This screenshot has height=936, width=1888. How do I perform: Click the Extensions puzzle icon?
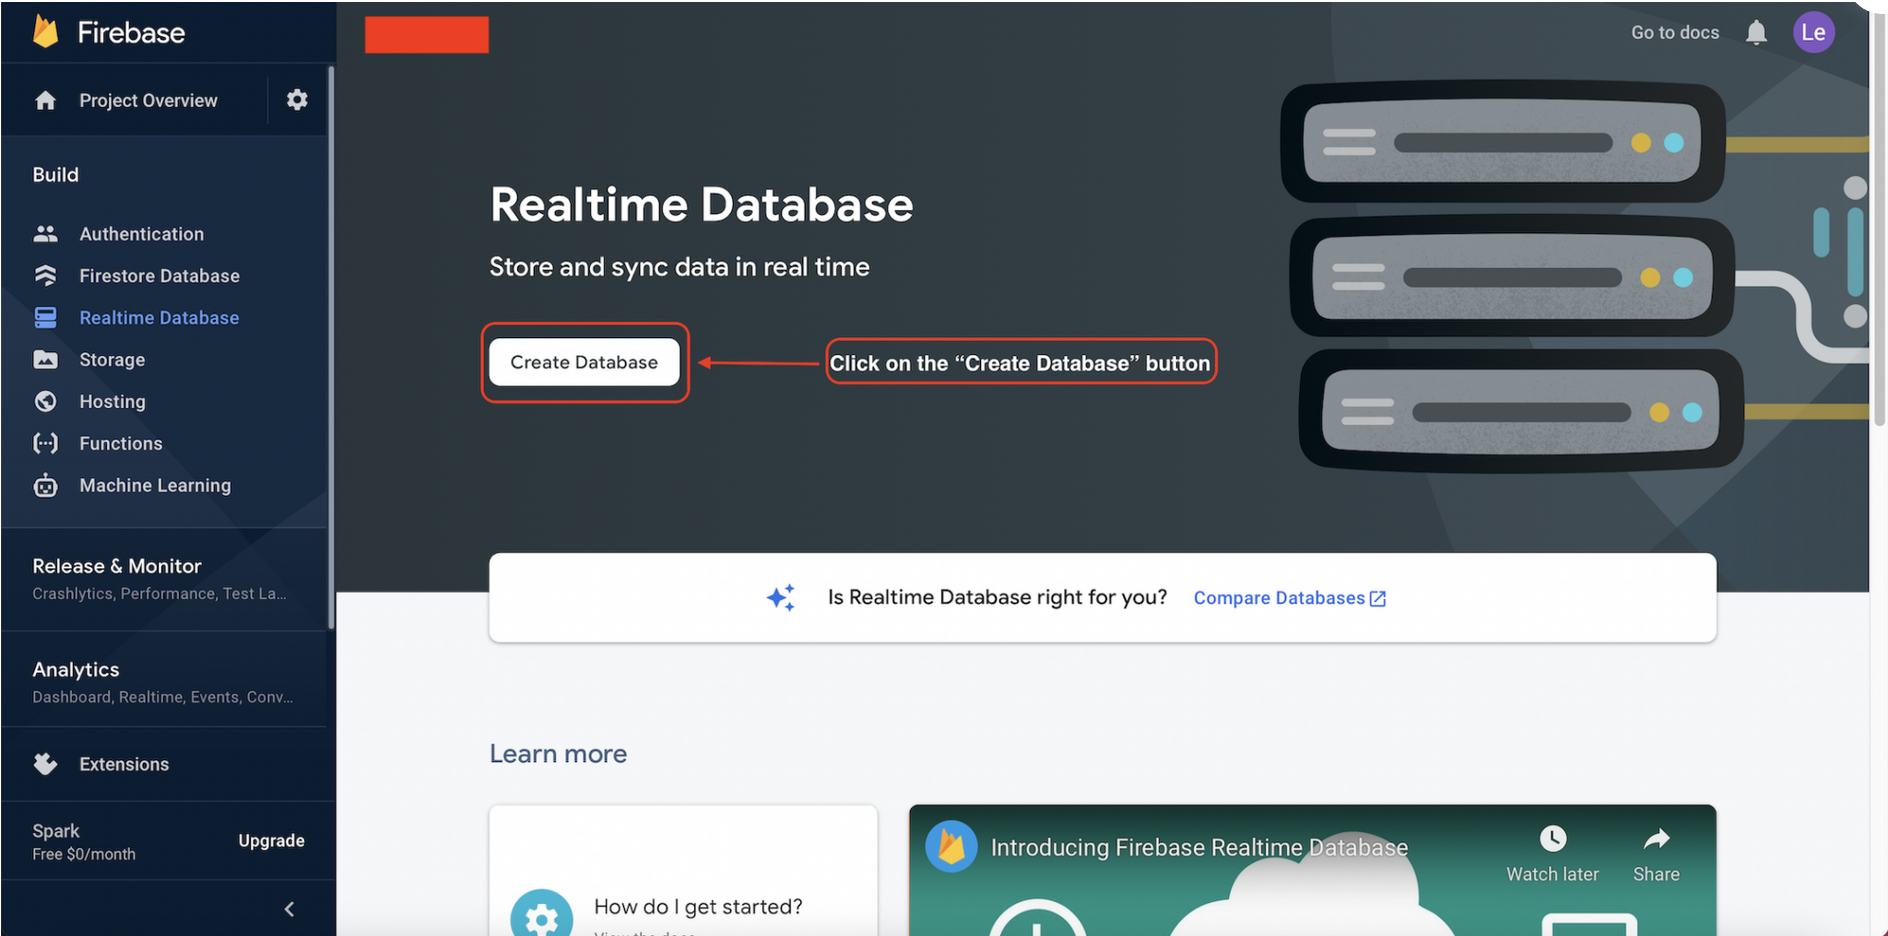click(x=45, y=764)
